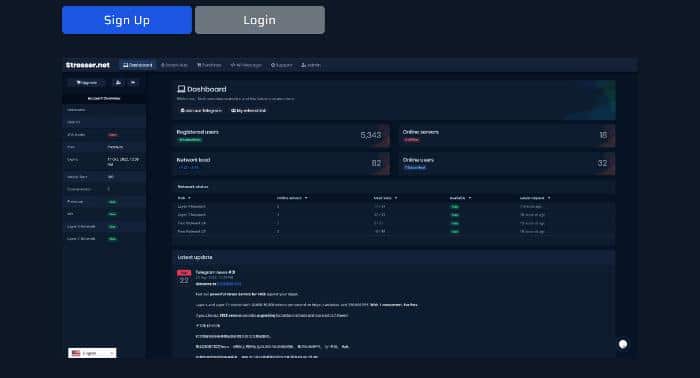Click the user profile icon in sidebar

[x=118, y=83]
